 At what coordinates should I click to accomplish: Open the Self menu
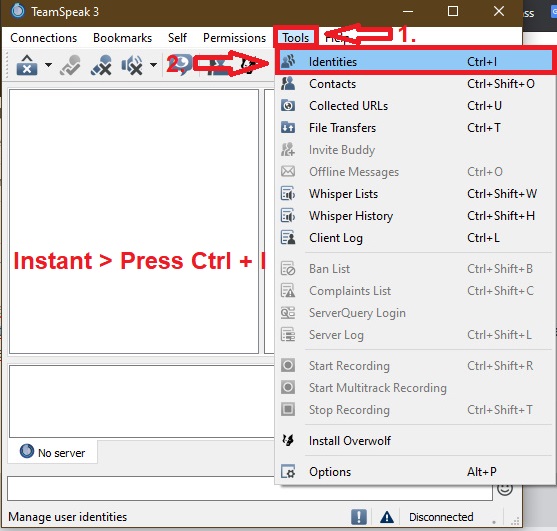[x=177, y=38]
